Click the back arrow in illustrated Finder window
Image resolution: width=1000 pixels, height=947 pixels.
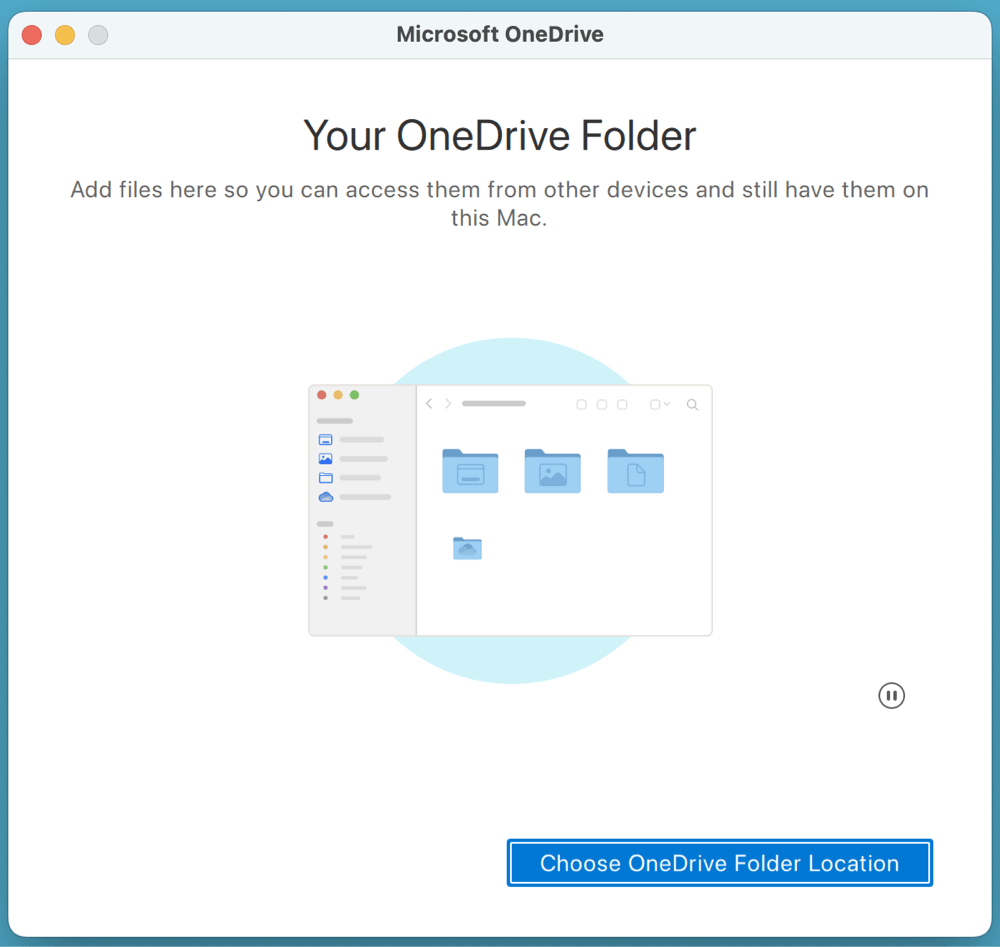click(429, 404)
